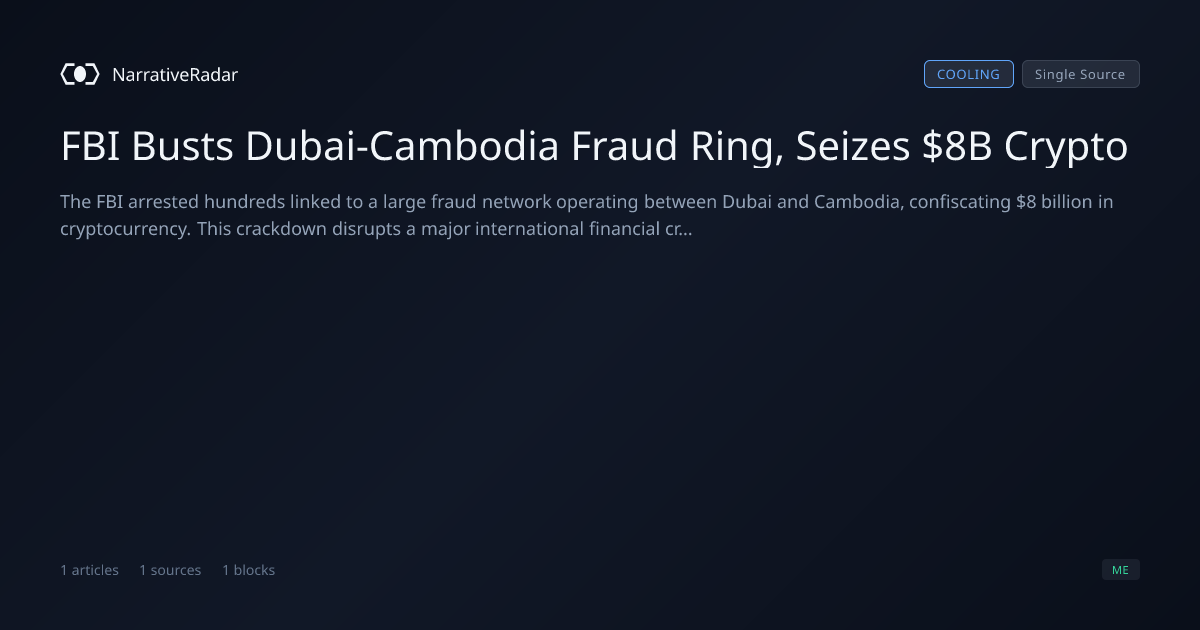The image size is (1200, 630).
Task: Click "Fraud Ring" in the headline
Action: click(678, 147)
